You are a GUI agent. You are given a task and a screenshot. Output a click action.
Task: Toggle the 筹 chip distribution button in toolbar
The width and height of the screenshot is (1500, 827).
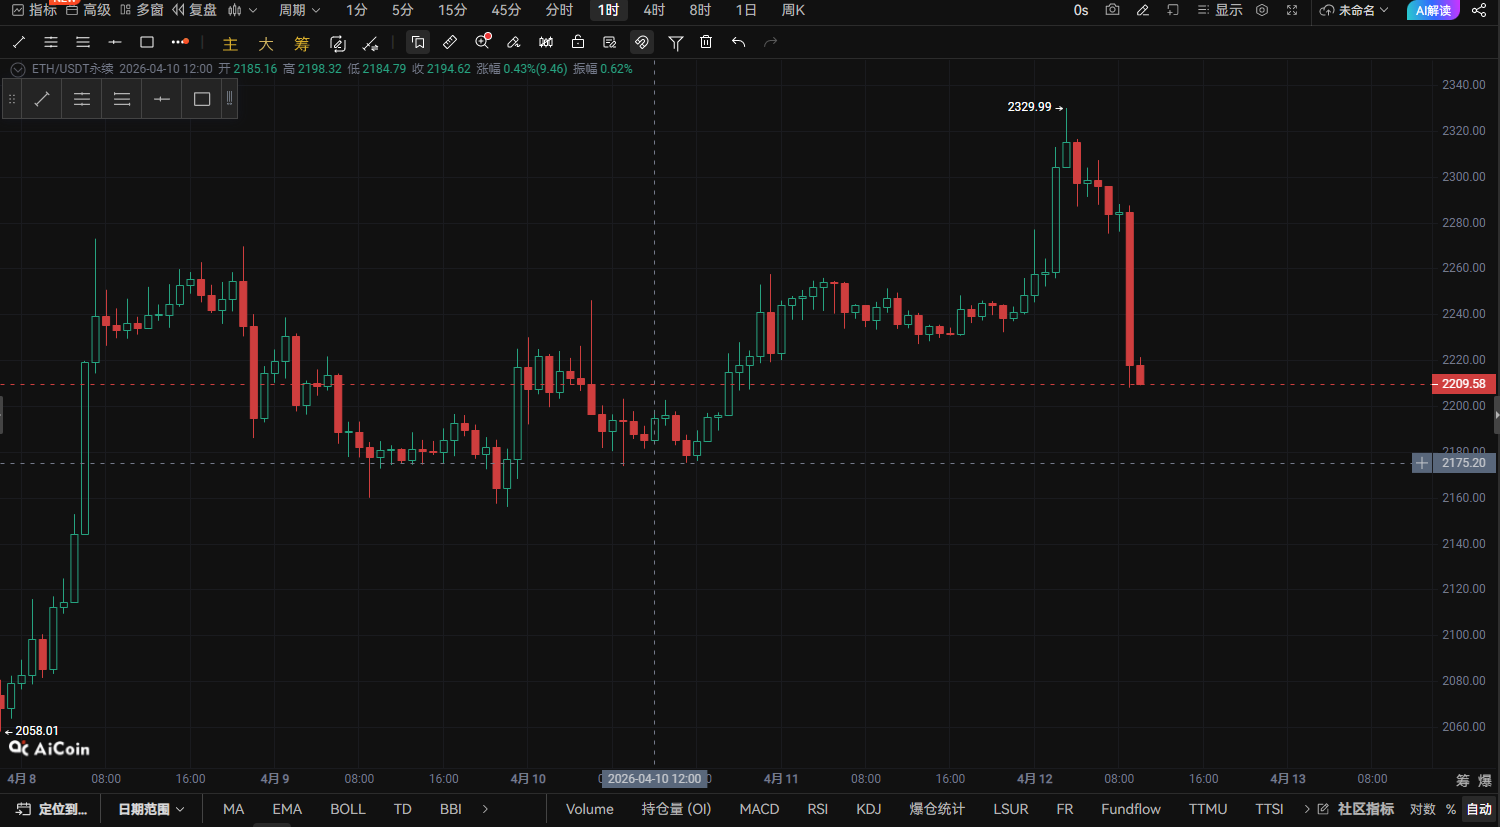click(x=302, y=43)
